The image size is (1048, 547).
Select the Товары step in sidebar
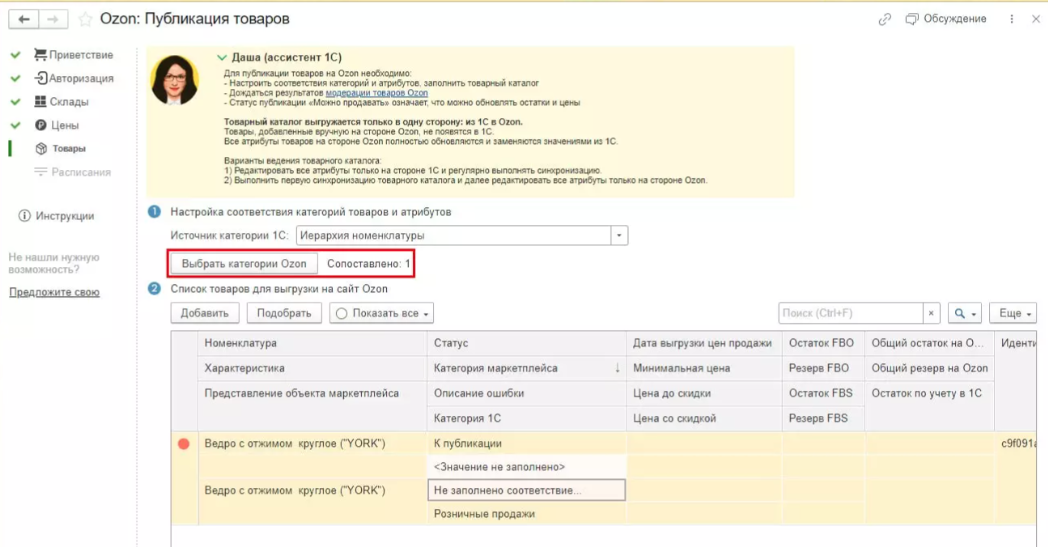pos(60,148)
